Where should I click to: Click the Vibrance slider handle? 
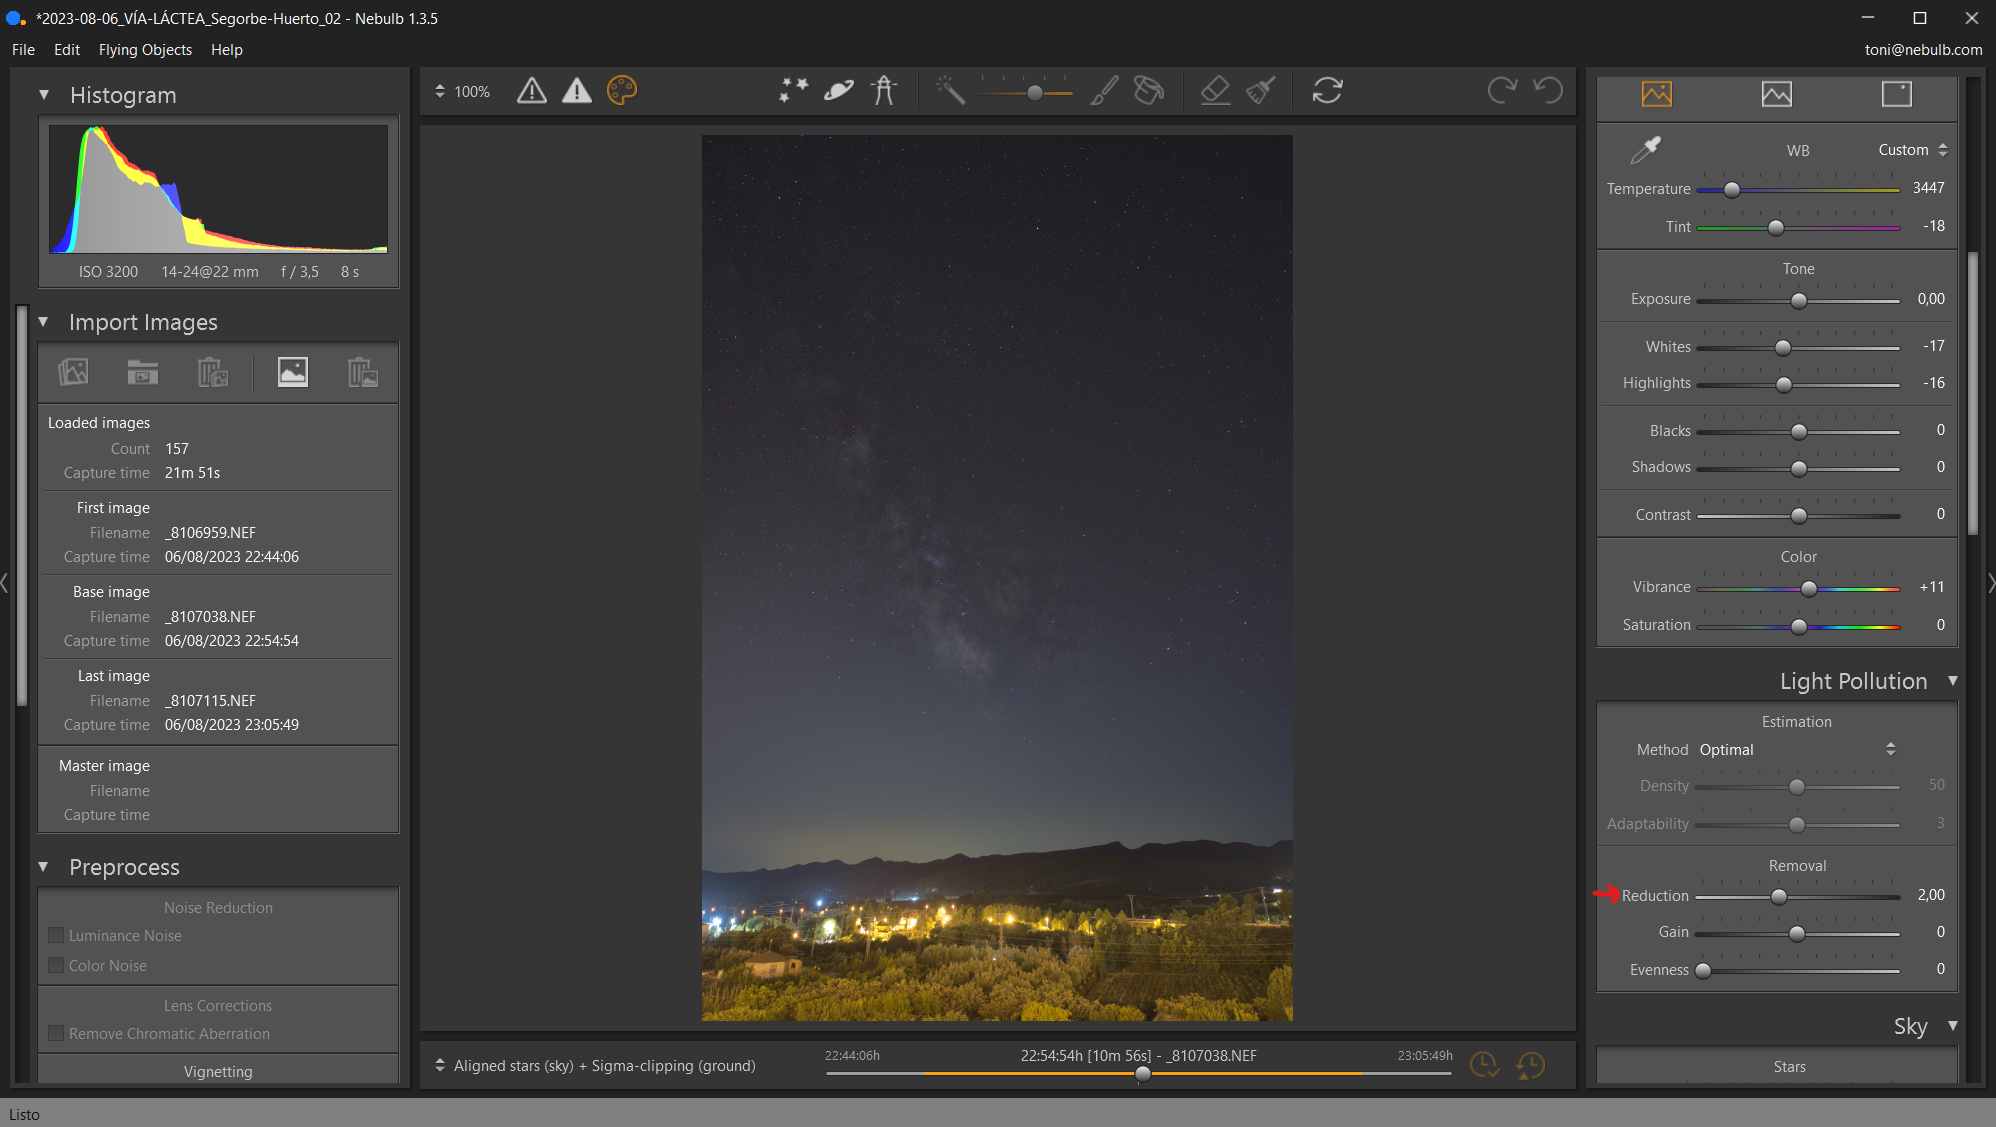point(1809,588)
